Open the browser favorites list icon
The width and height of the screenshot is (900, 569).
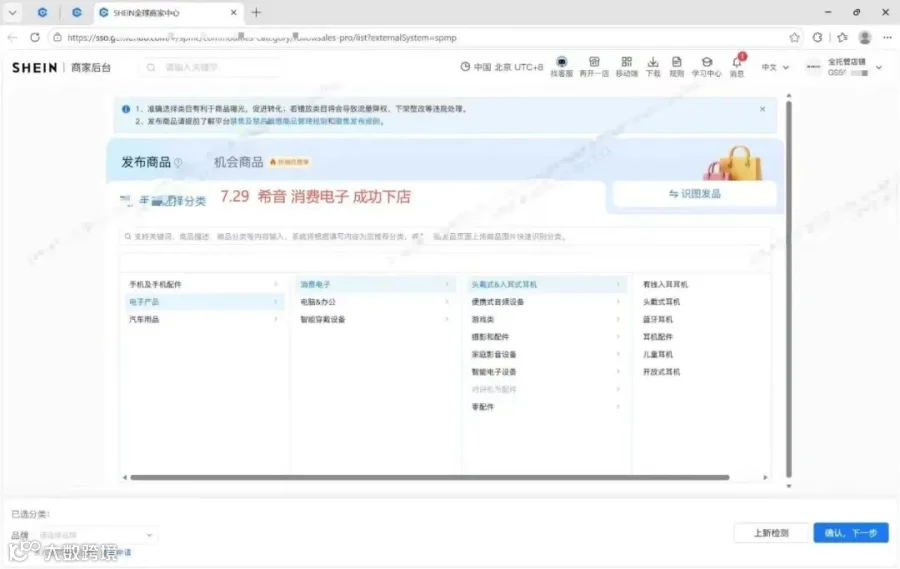coord(842,37)
